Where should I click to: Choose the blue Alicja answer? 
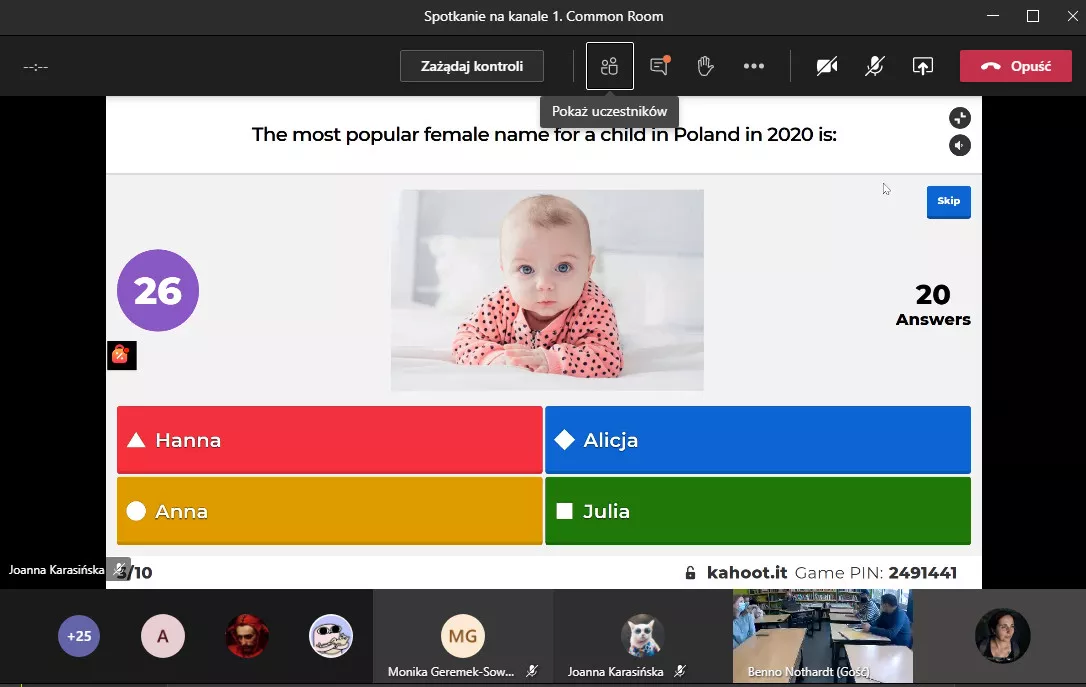point(757,440)
